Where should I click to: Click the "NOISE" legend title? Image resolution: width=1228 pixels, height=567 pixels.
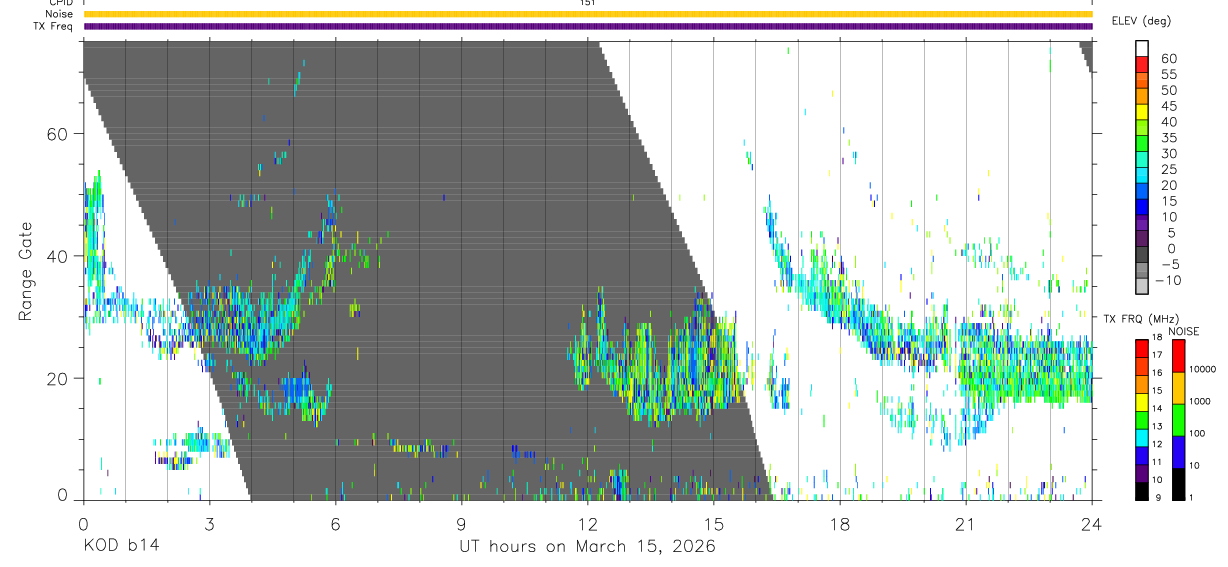(1184, 331)
